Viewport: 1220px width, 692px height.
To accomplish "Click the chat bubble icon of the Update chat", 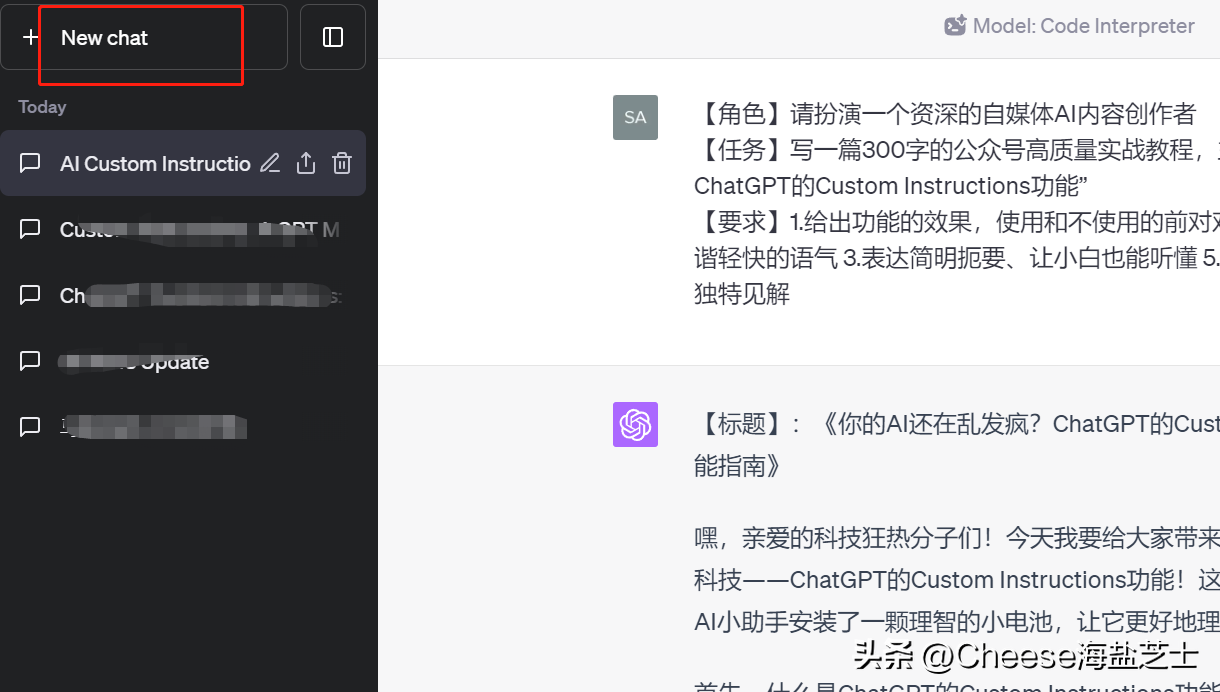I will pos(31,362).
